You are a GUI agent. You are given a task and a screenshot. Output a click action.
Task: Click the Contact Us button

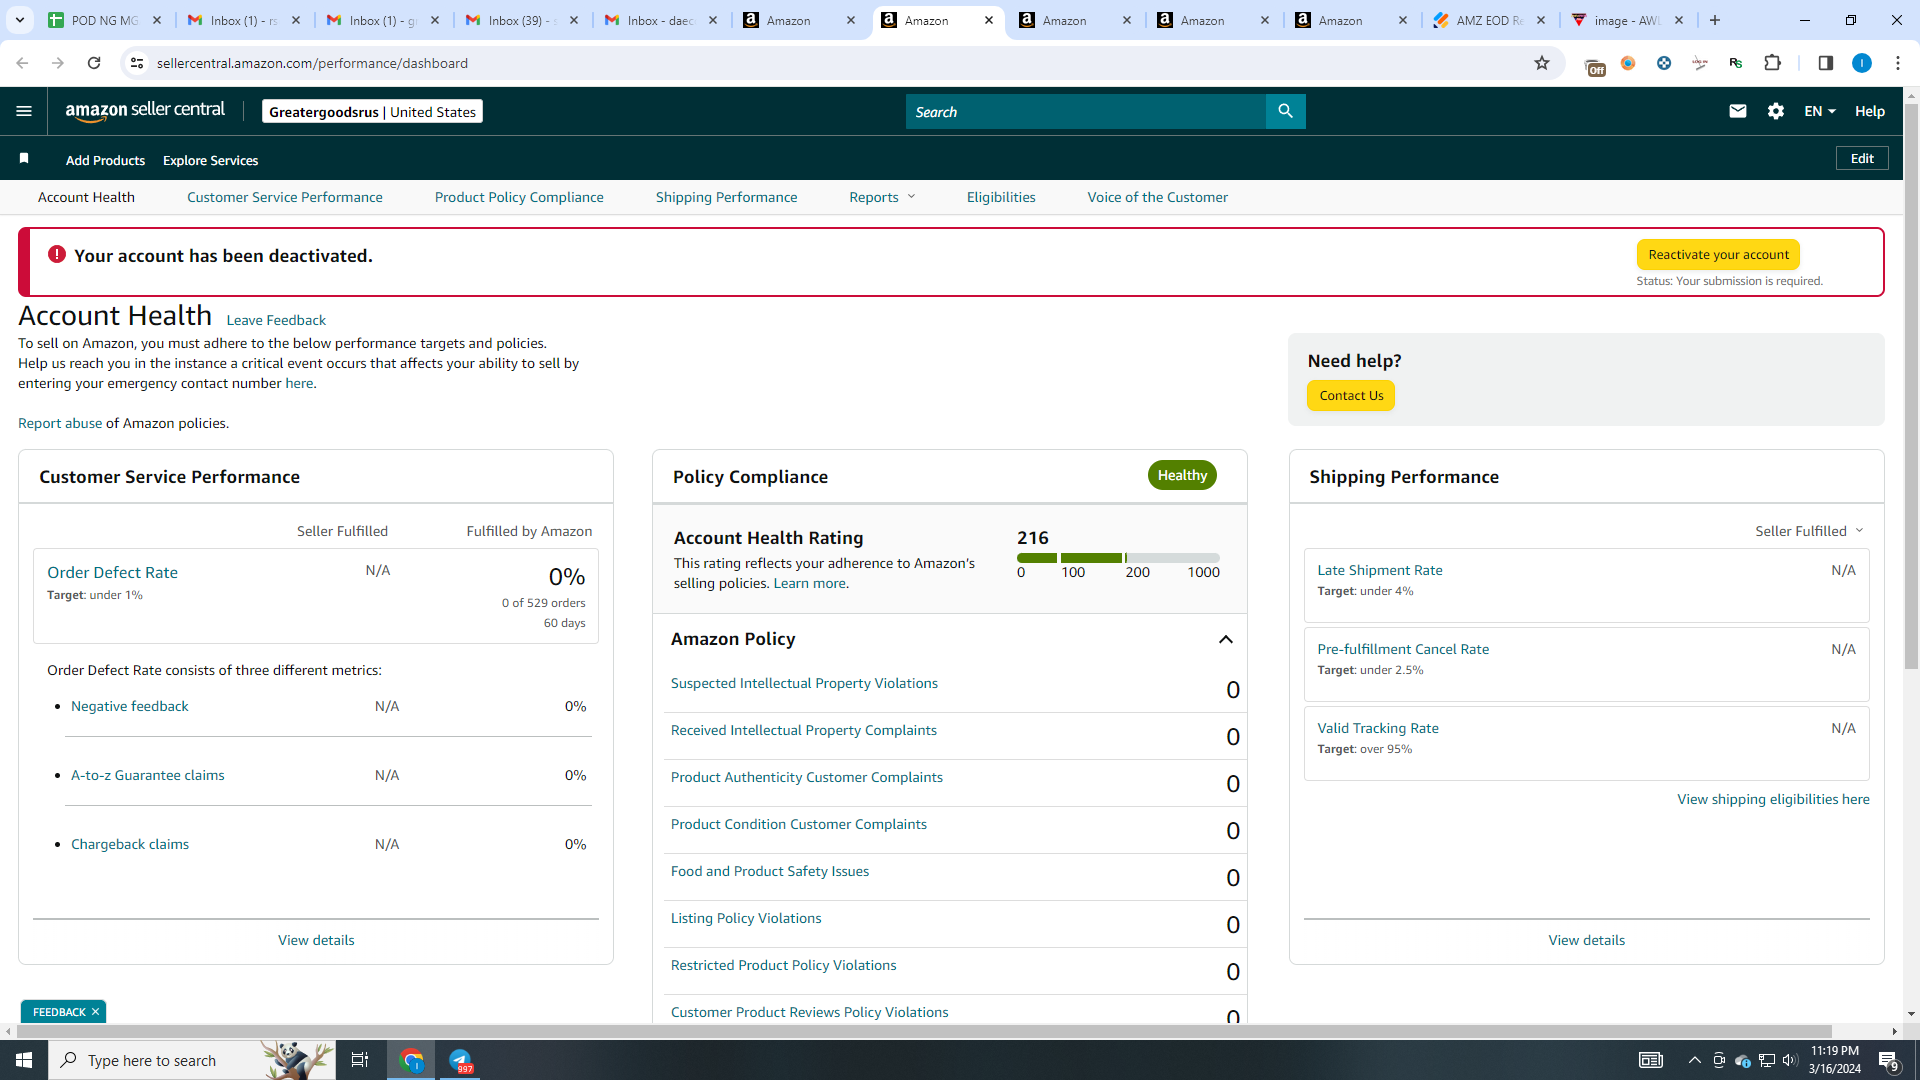point(1351,395)
